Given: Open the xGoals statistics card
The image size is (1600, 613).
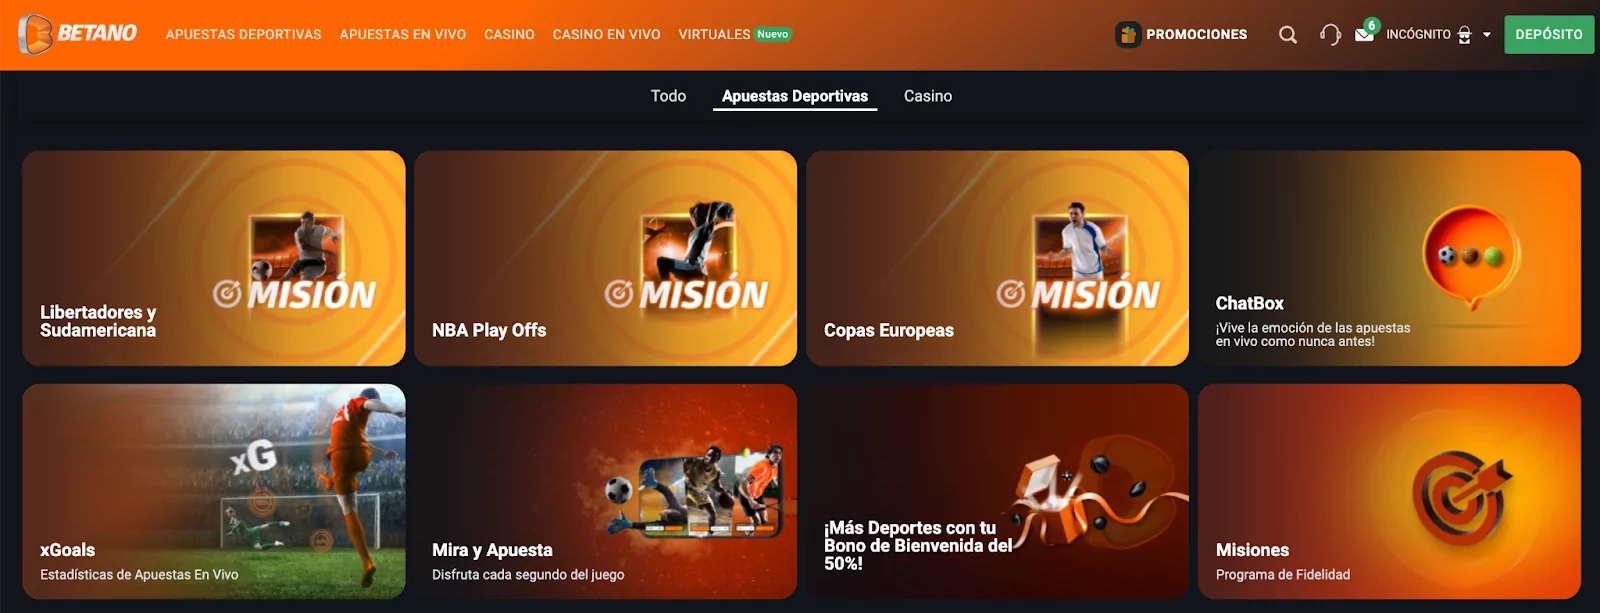Looking at the screenshot, I should click(x=214, y=491).
